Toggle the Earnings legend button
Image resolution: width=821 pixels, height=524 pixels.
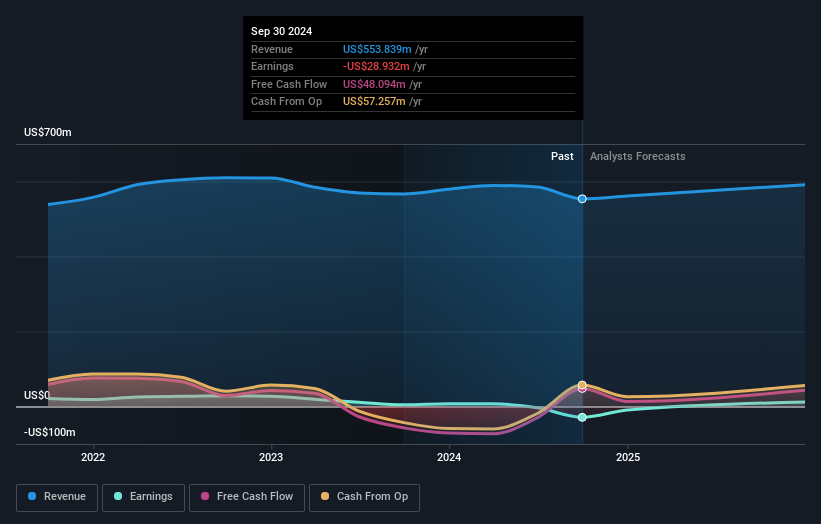pyautogui.click(x=143, y=497)
